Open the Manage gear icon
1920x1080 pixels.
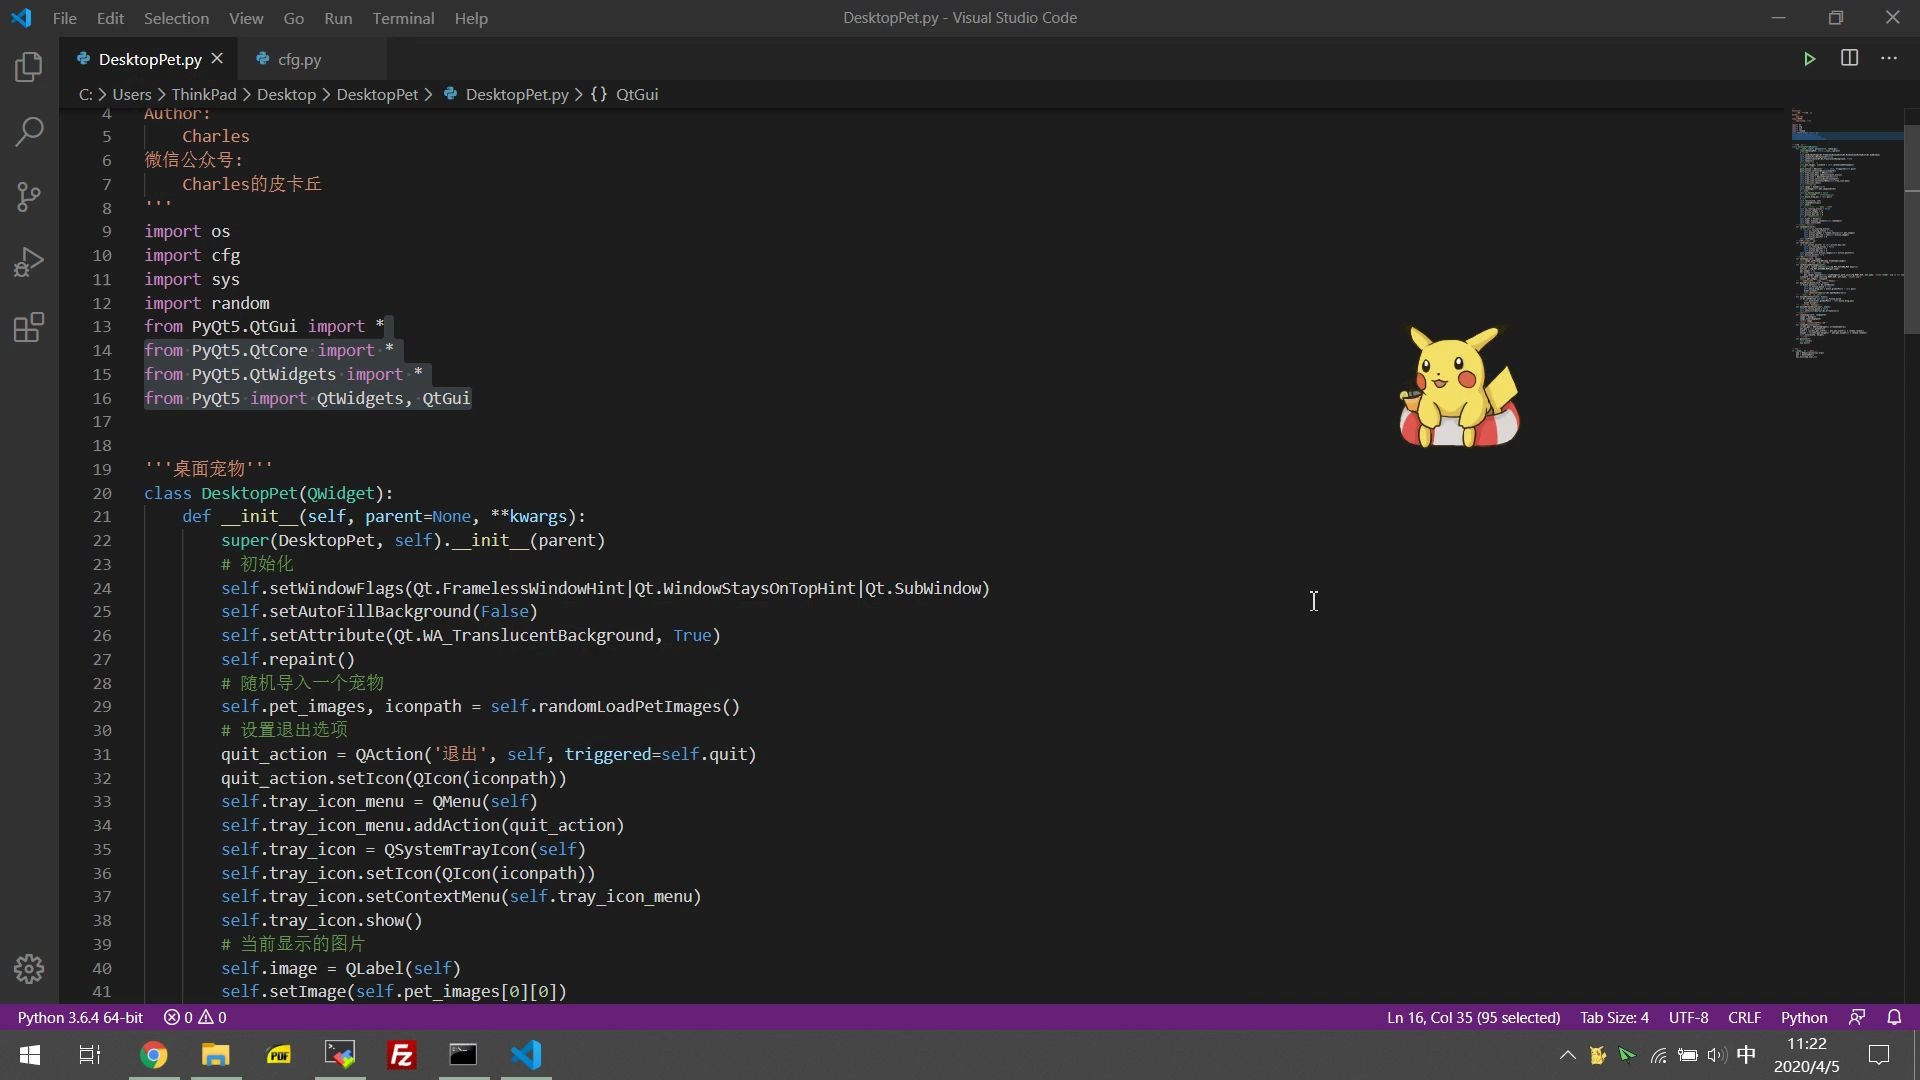pyautogui.click(x=29, y=968)
